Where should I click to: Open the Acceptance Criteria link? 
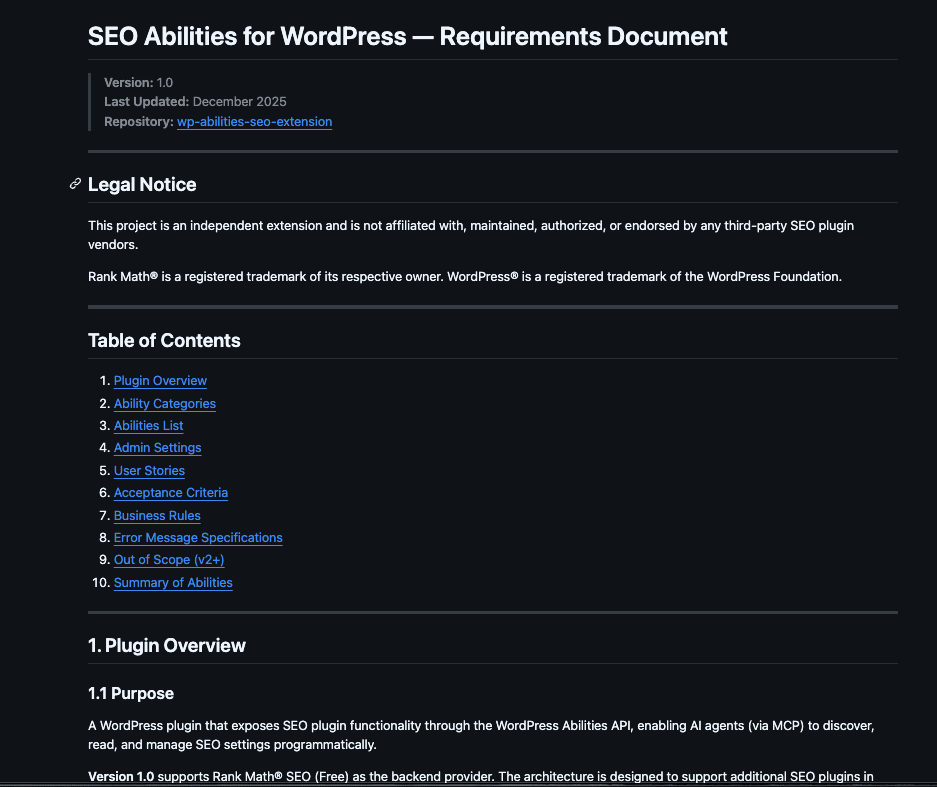tap(170, 492)
